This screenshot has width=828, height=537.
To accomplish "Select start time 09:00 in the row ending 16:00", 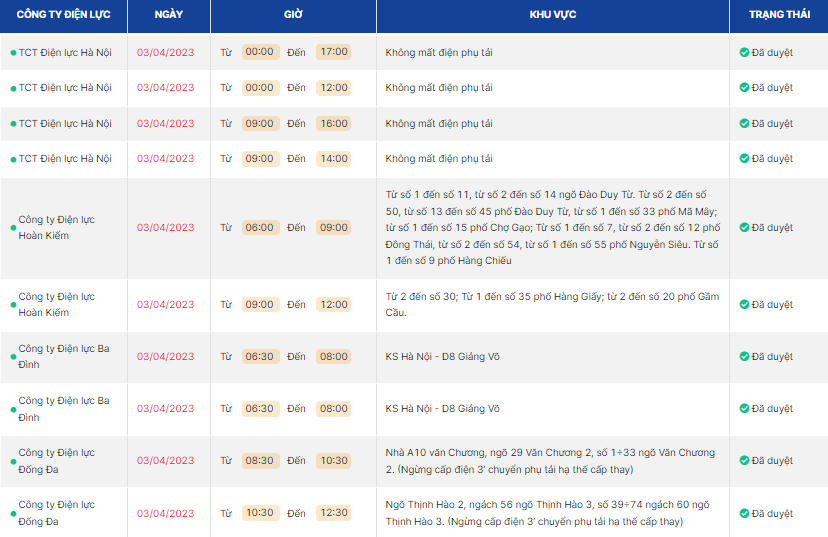I will pyautogui.click(x=260, y=124).
